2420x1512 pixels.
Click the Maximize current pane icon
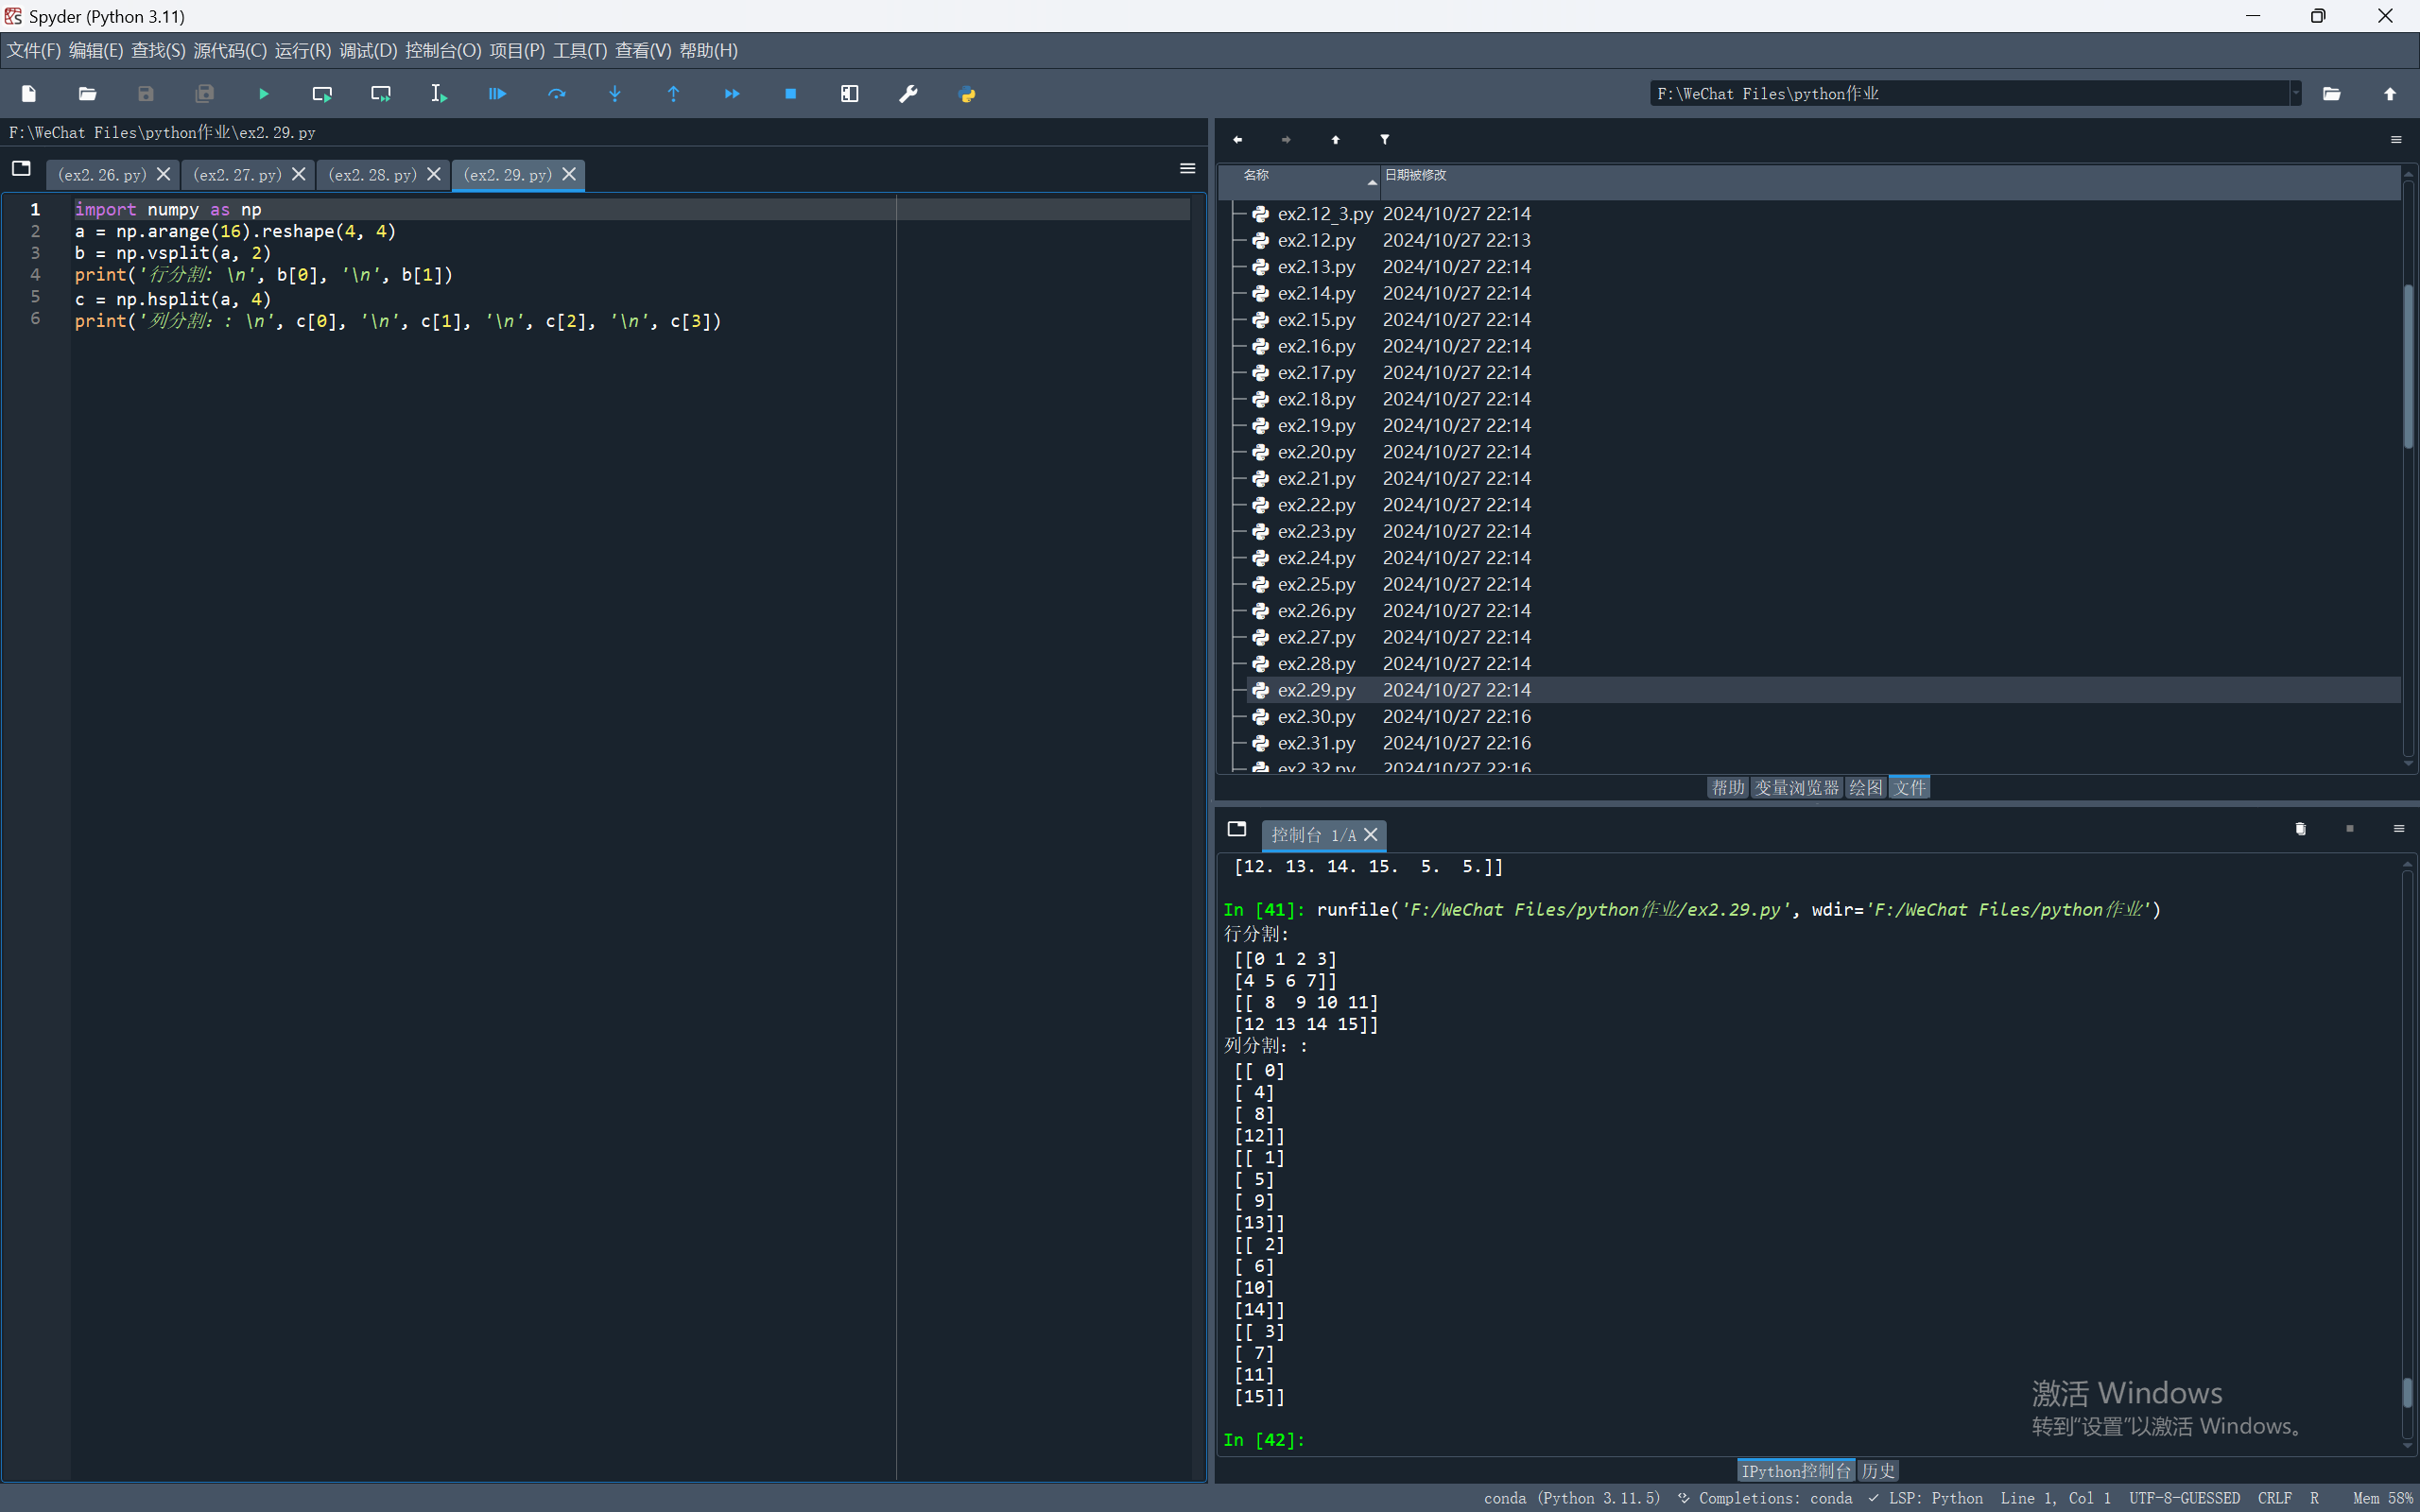click(849, 94)
